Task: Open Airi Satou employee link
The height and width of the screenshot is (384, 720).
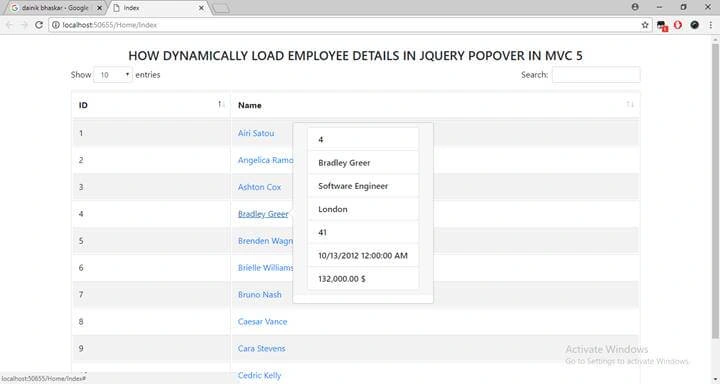Action: coord(256,133)
